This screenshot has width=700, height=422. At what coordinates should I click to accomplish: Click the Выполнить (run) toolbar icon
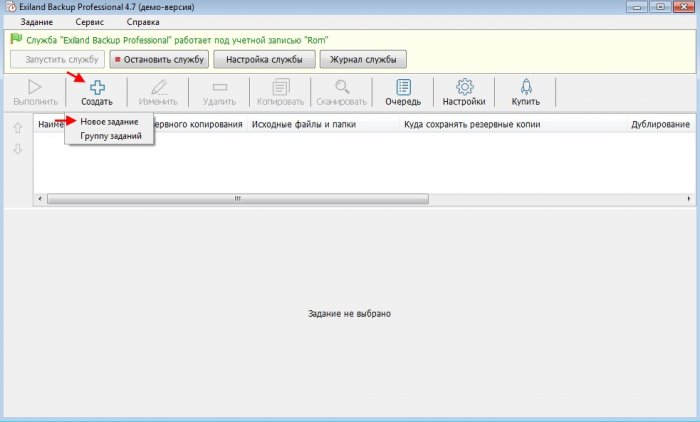(35, 87)
